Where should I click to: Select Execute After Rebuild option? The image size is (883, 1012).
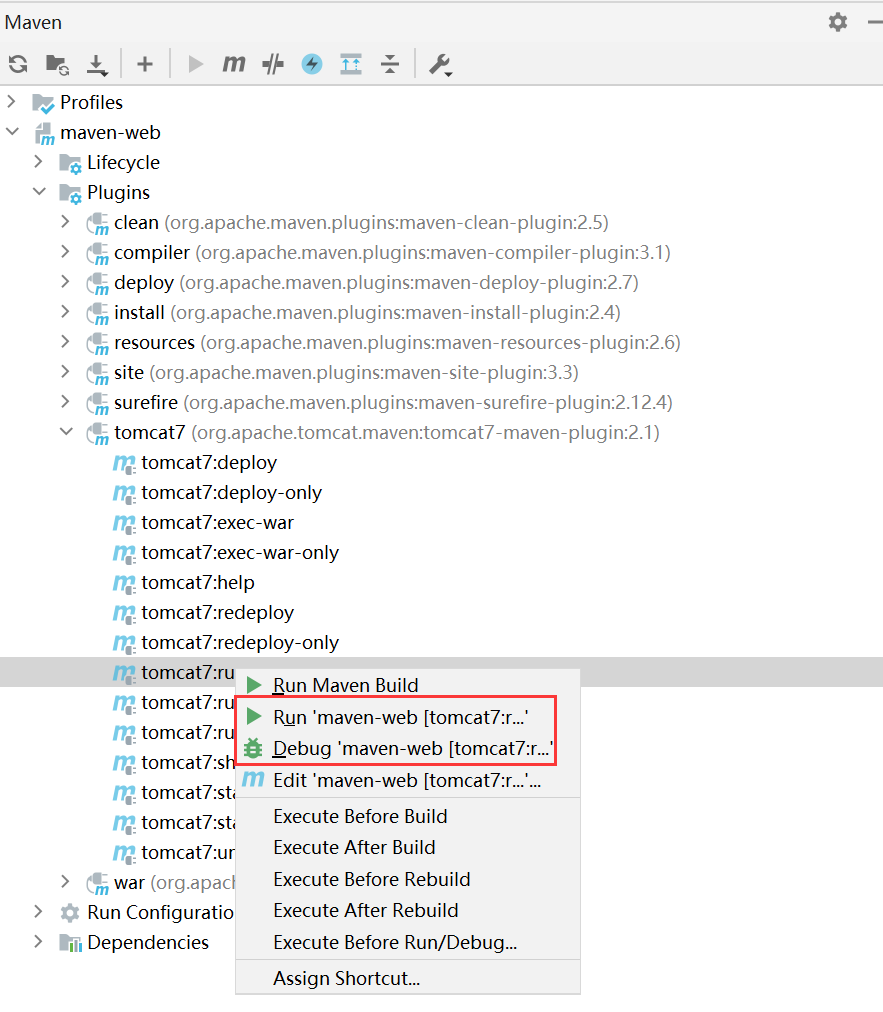pyautogui.click(x=408, y=910)
